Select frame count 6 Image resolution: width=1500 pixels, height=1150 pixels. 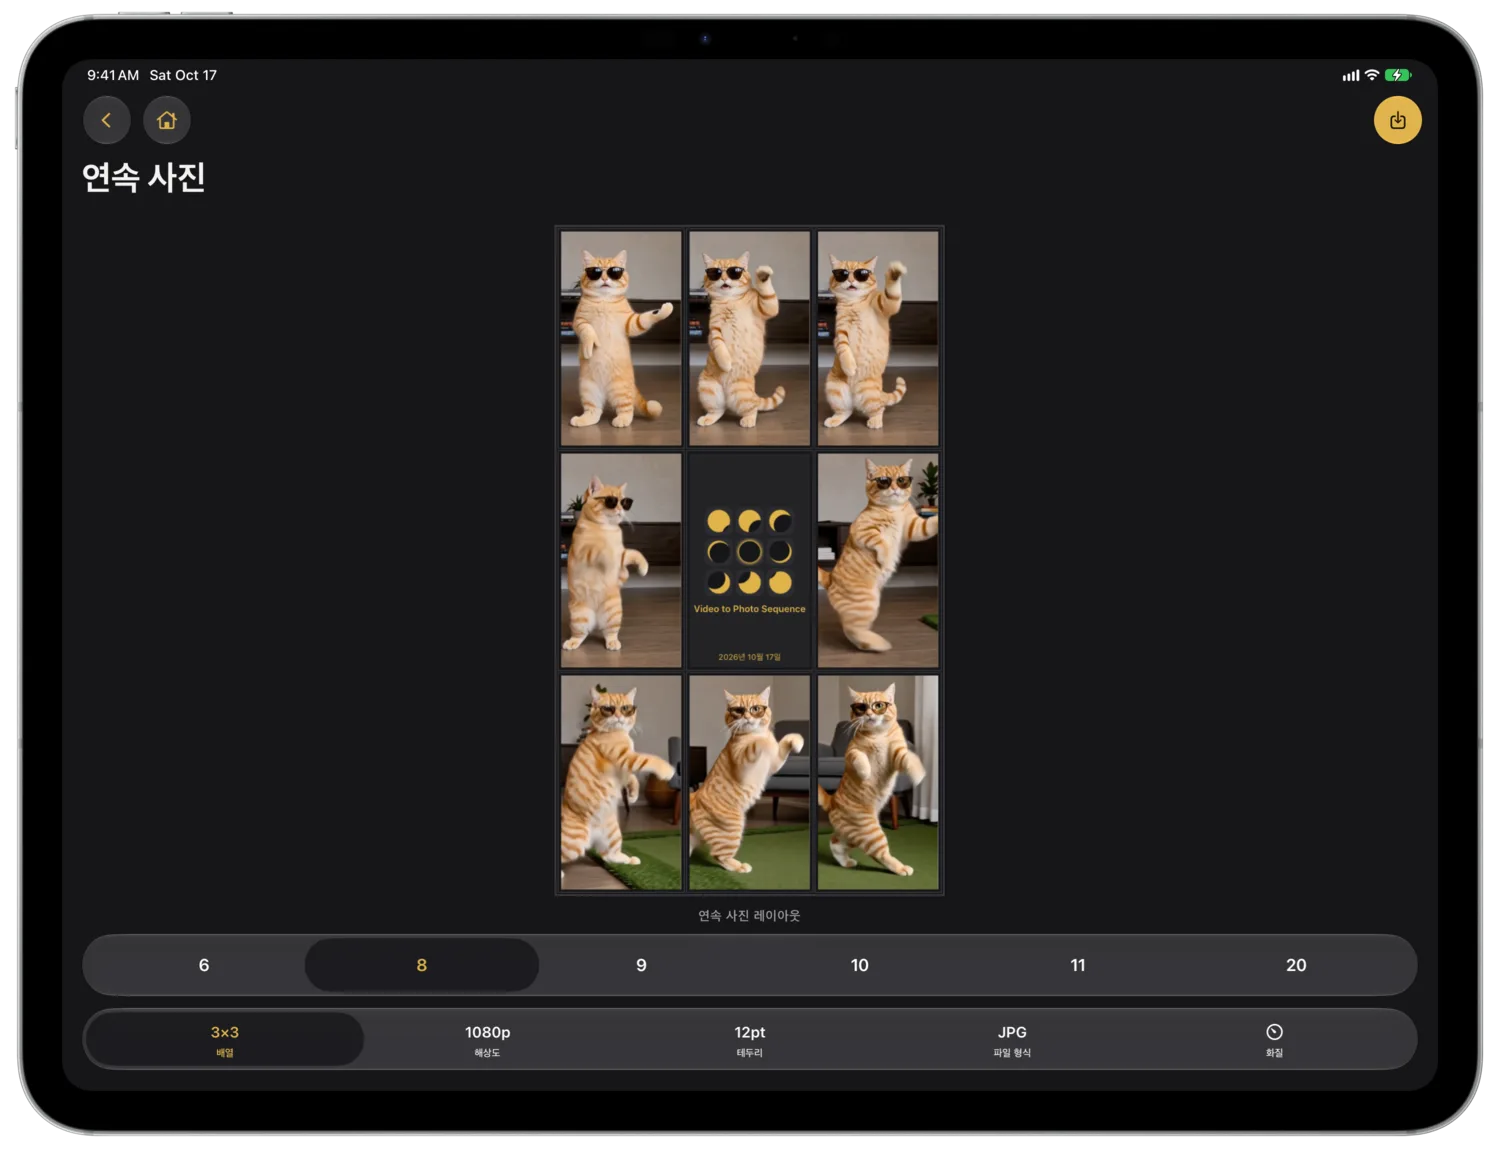tap(204, 965)
